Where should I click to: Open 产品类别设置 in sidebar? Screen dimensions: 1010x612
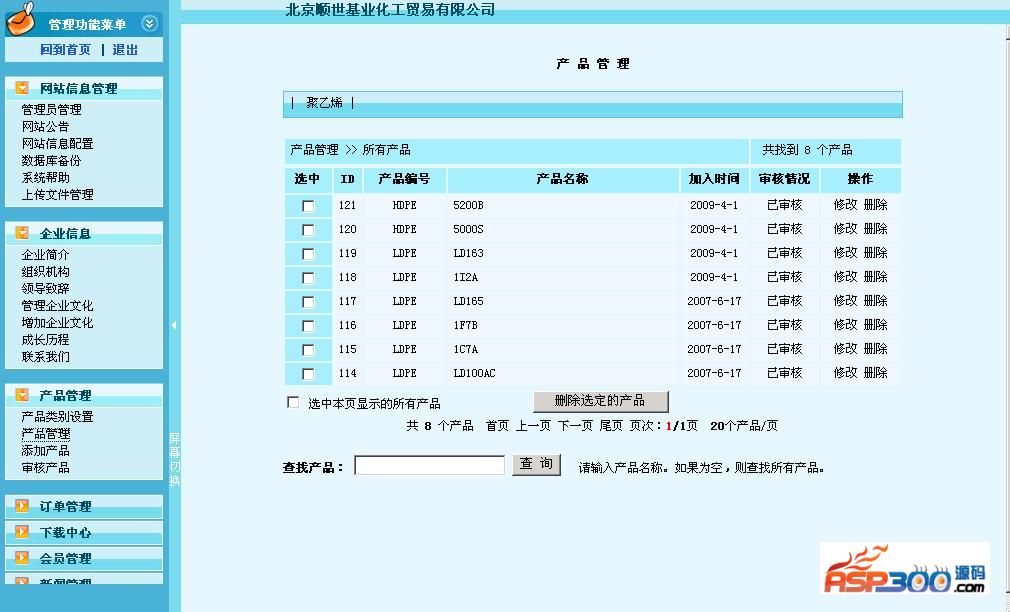pos(57,416)
